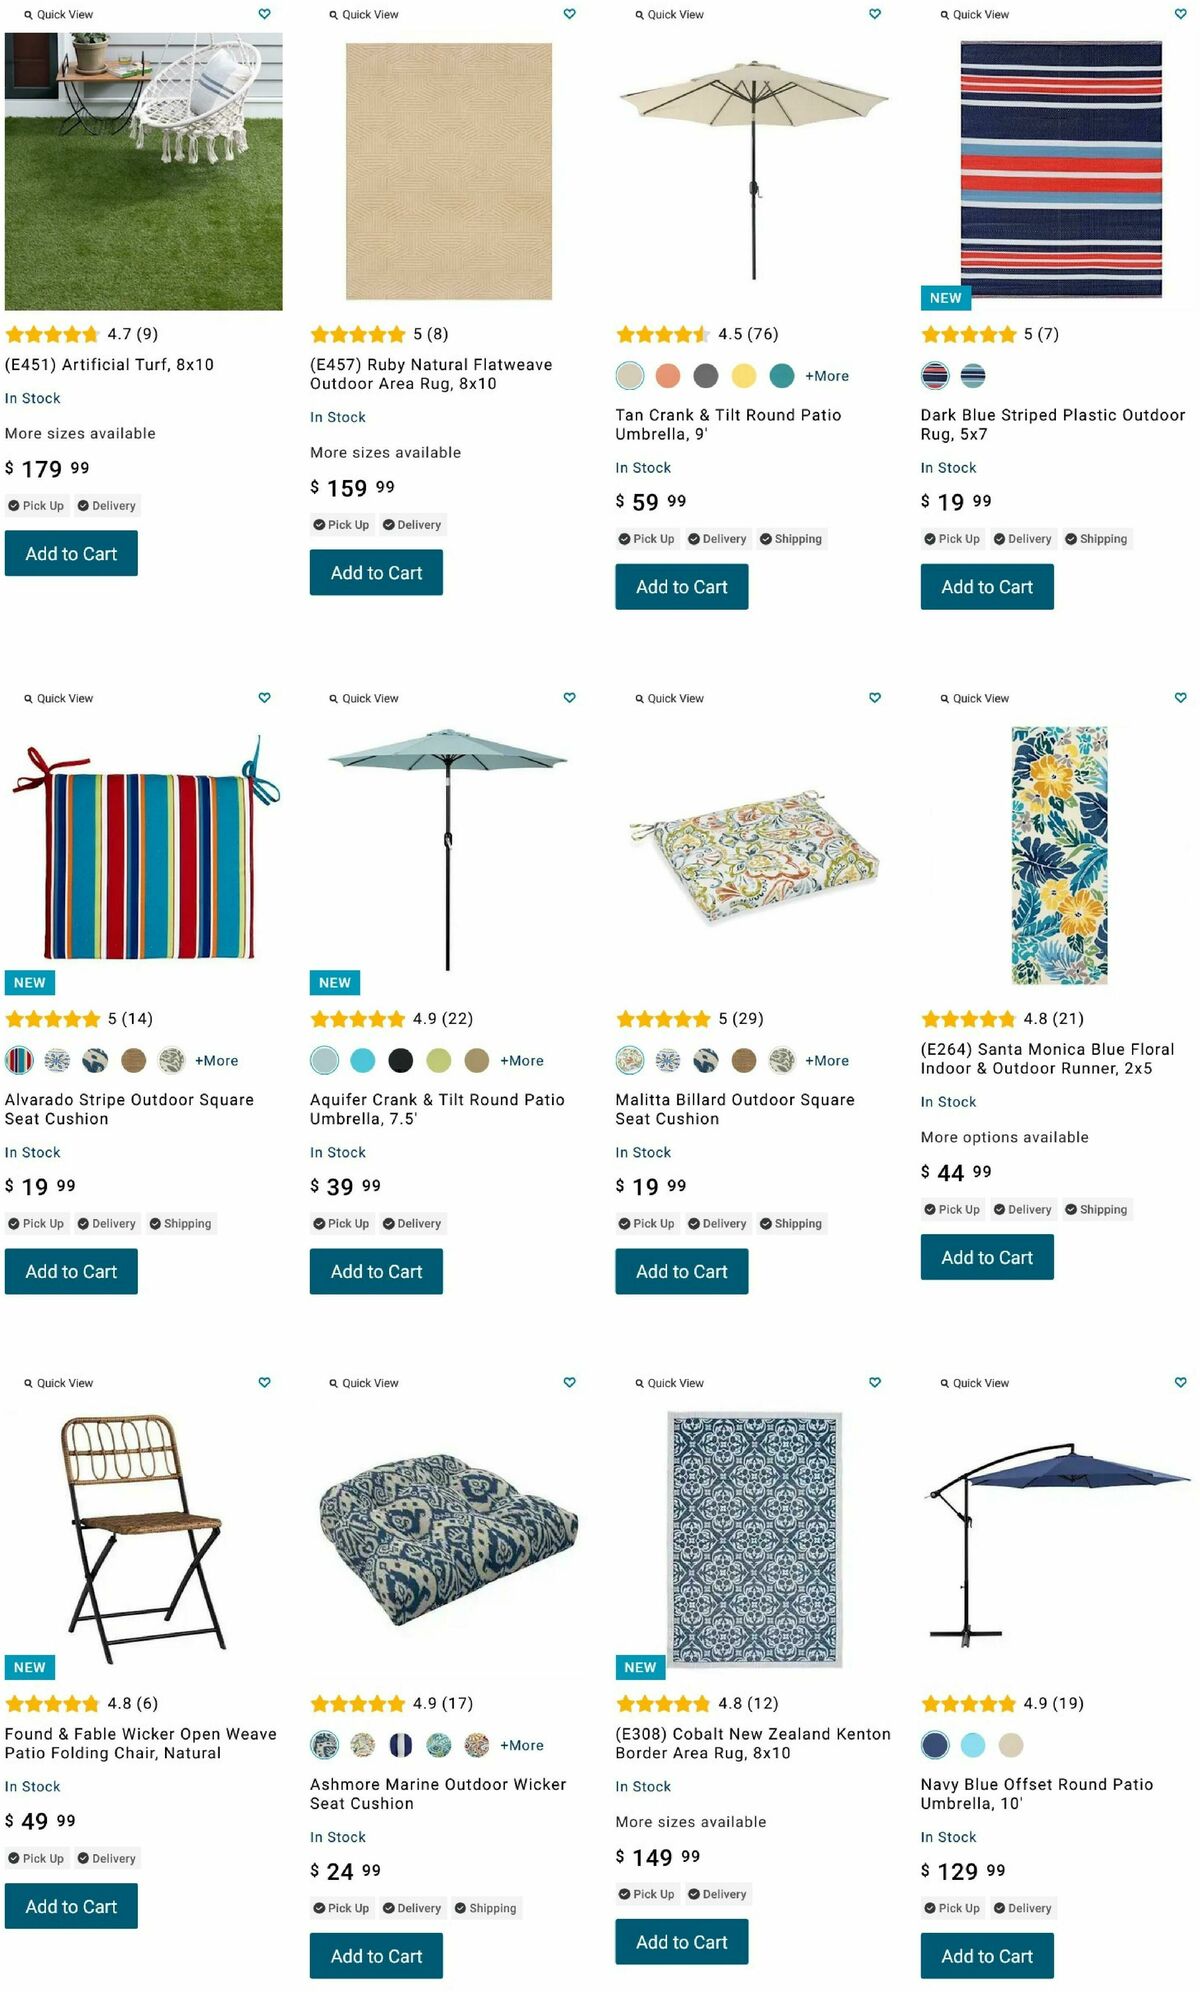The image size is (1200, 1992).
Task: Open Quick View for Malitta Billard cushion
Action: click(x=670, y=698)
